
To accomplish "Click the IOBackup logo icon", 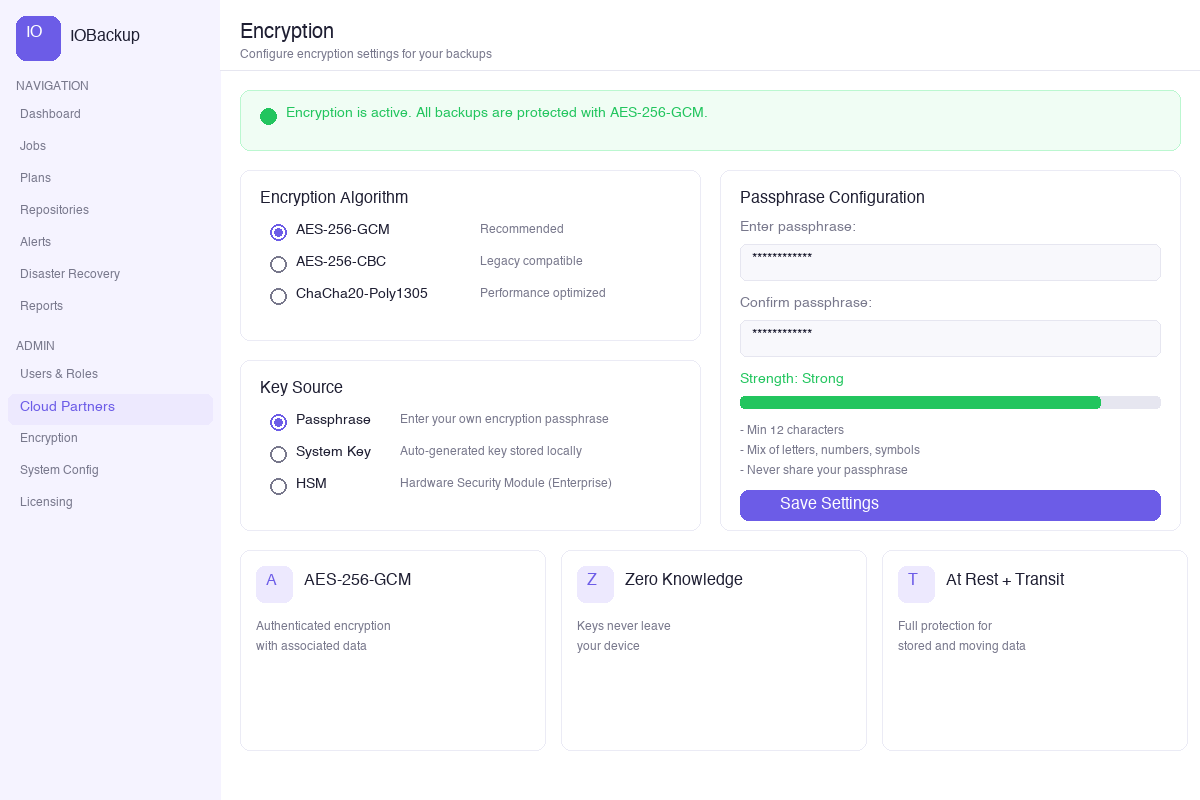I will coord(38,38).
